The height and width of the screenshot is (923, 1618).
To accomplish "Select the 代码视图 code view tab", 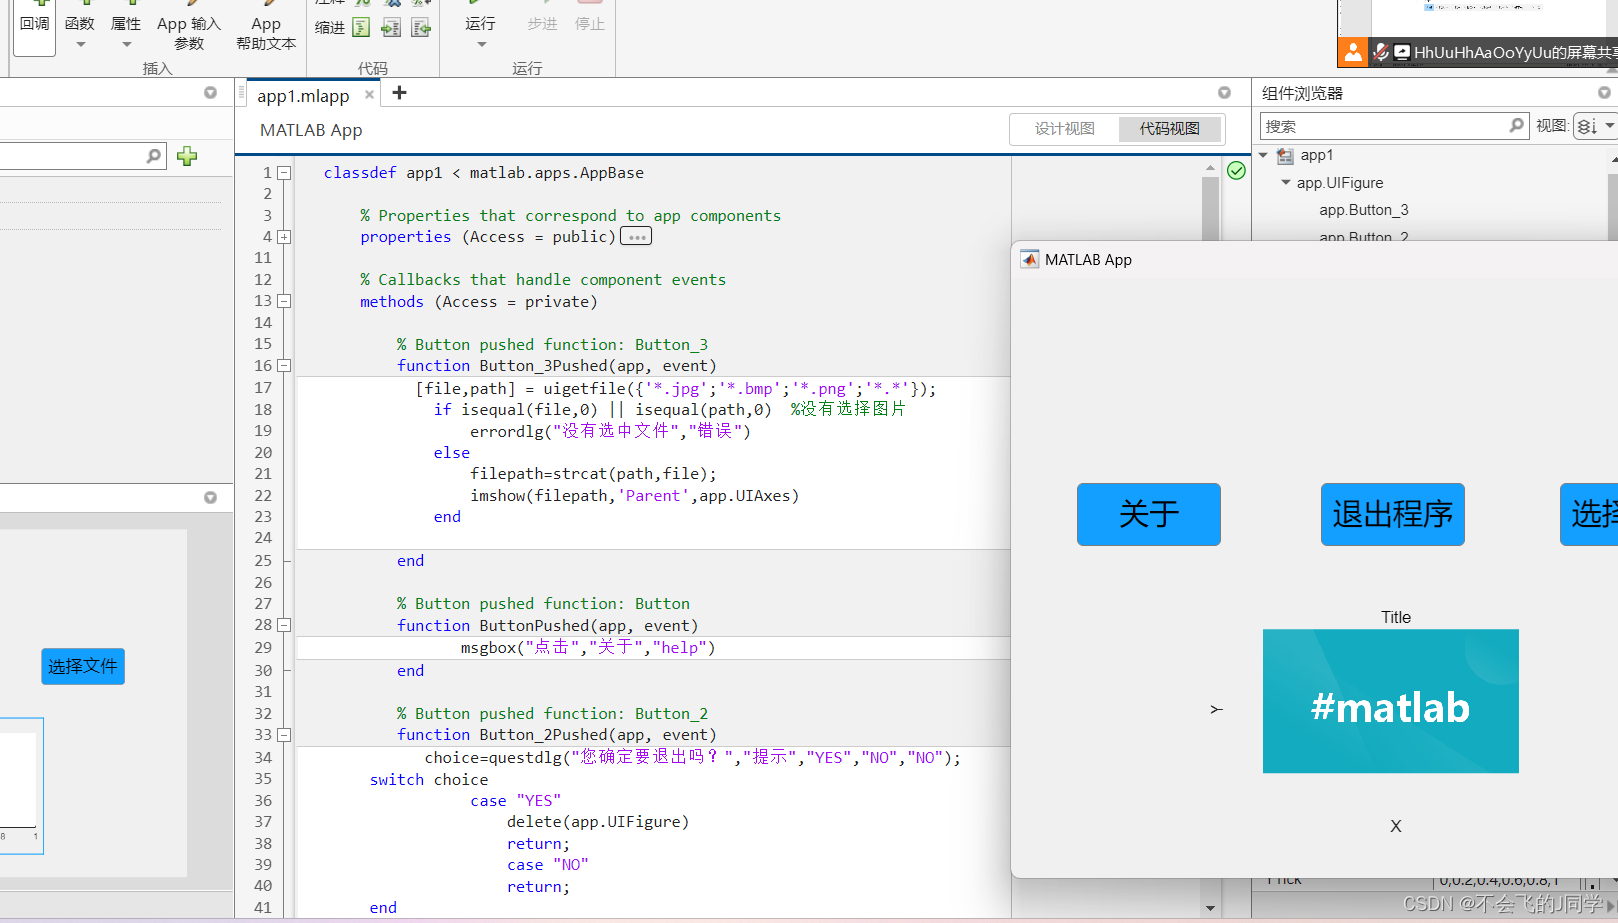I will click(1170, 129).
